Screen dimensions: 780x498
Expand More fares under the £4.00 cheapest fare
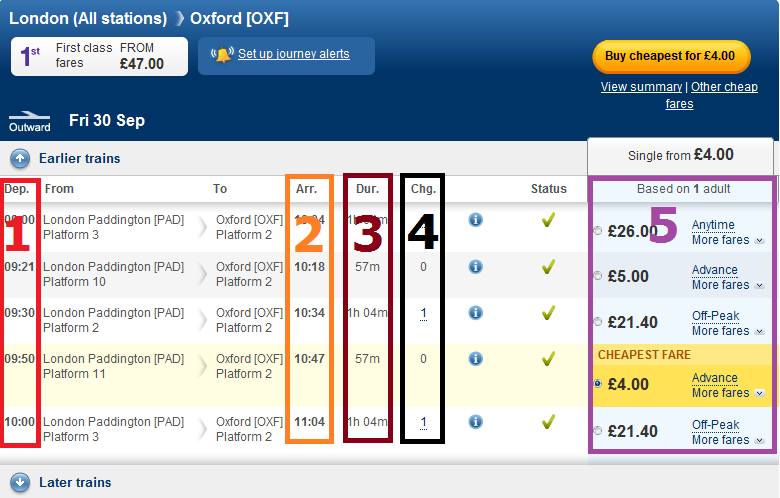[727, 393]
